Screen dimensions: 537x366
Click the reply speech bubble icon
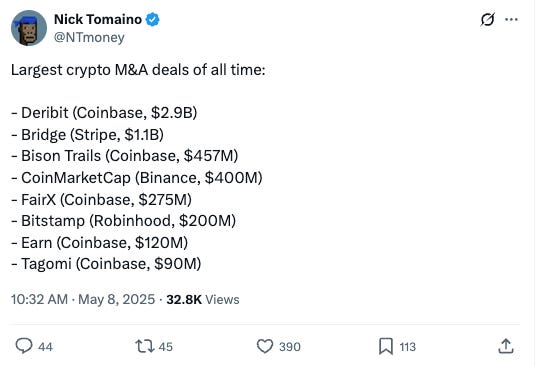24,346
